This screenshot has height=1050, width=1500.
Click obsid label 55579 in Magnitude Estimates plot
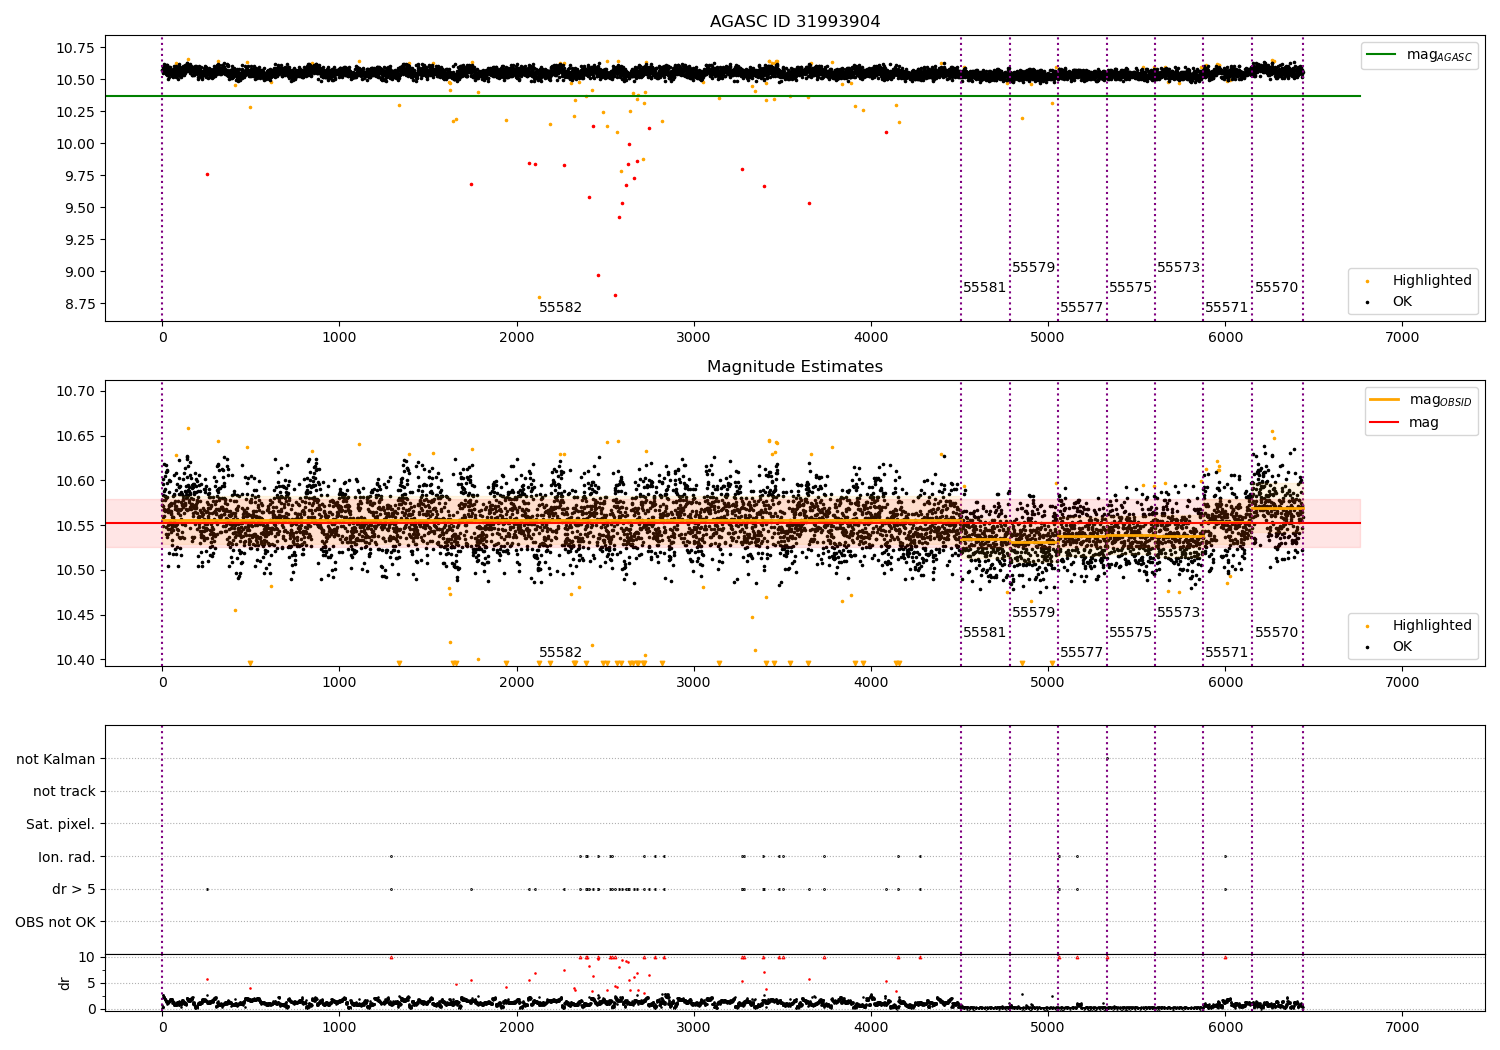[1034, 612]
